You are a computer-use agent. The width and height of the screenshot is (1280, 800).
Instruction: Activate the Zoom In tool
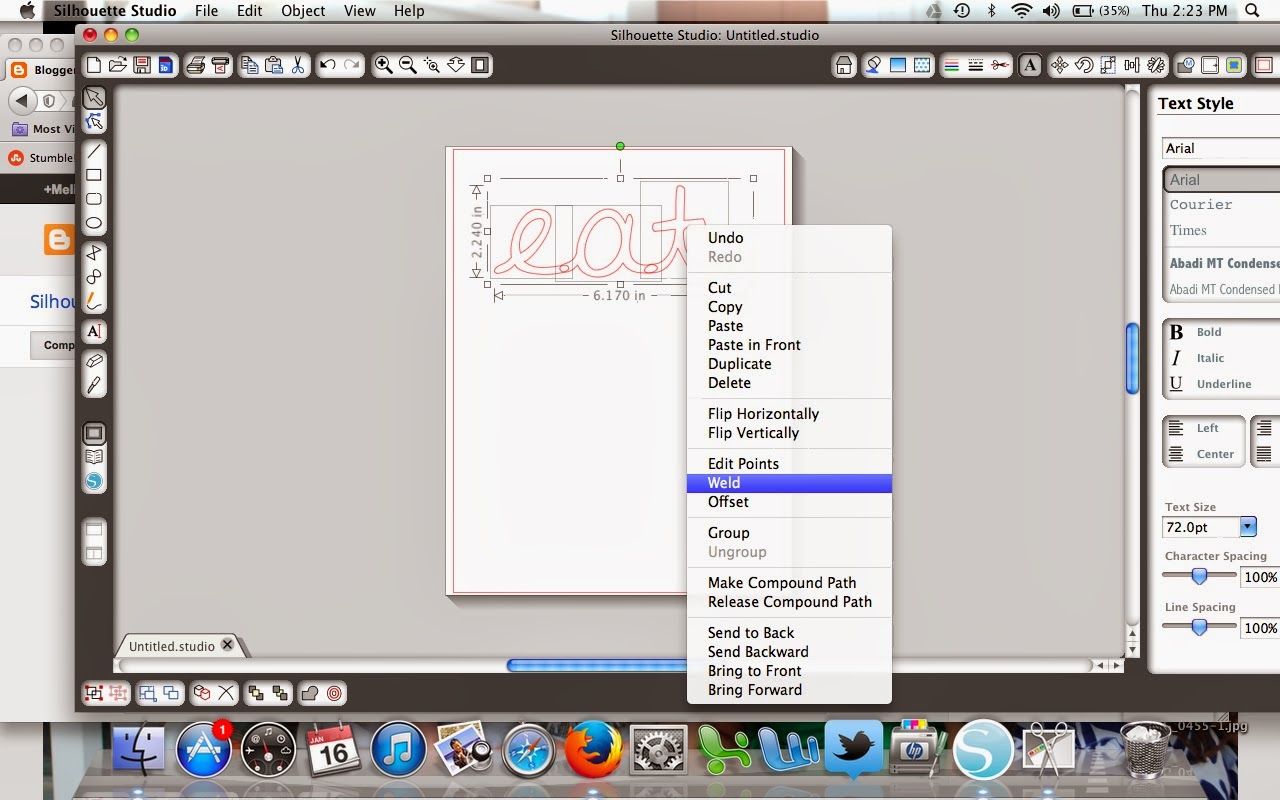pos(382,65)
